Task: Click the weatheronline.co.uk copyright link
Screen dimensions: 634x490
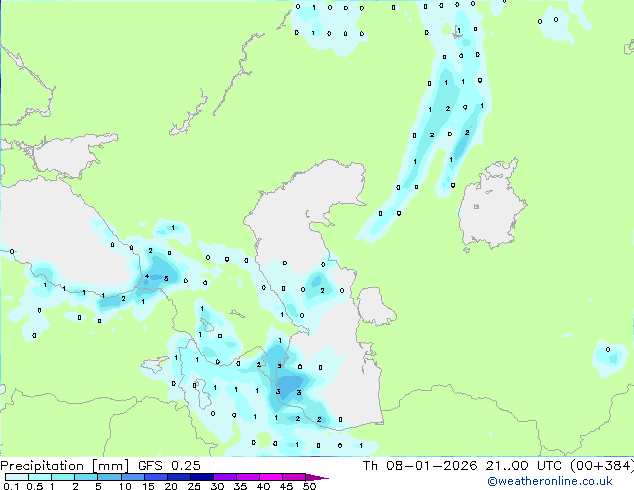Action: coord(549,481)
